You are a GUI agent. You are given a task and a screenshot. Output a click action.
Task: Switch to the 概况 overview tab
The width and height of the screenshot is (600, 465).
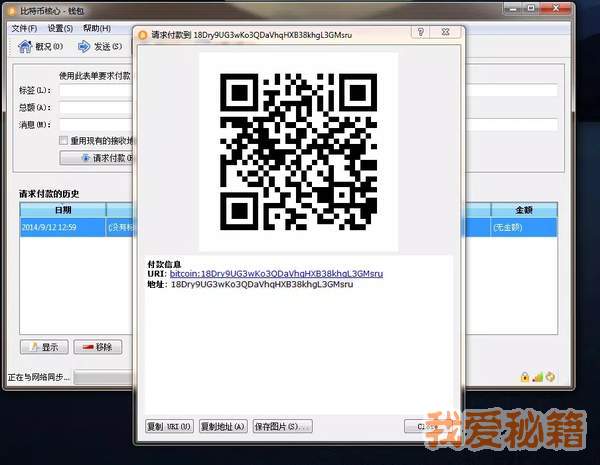click(41, 47)
